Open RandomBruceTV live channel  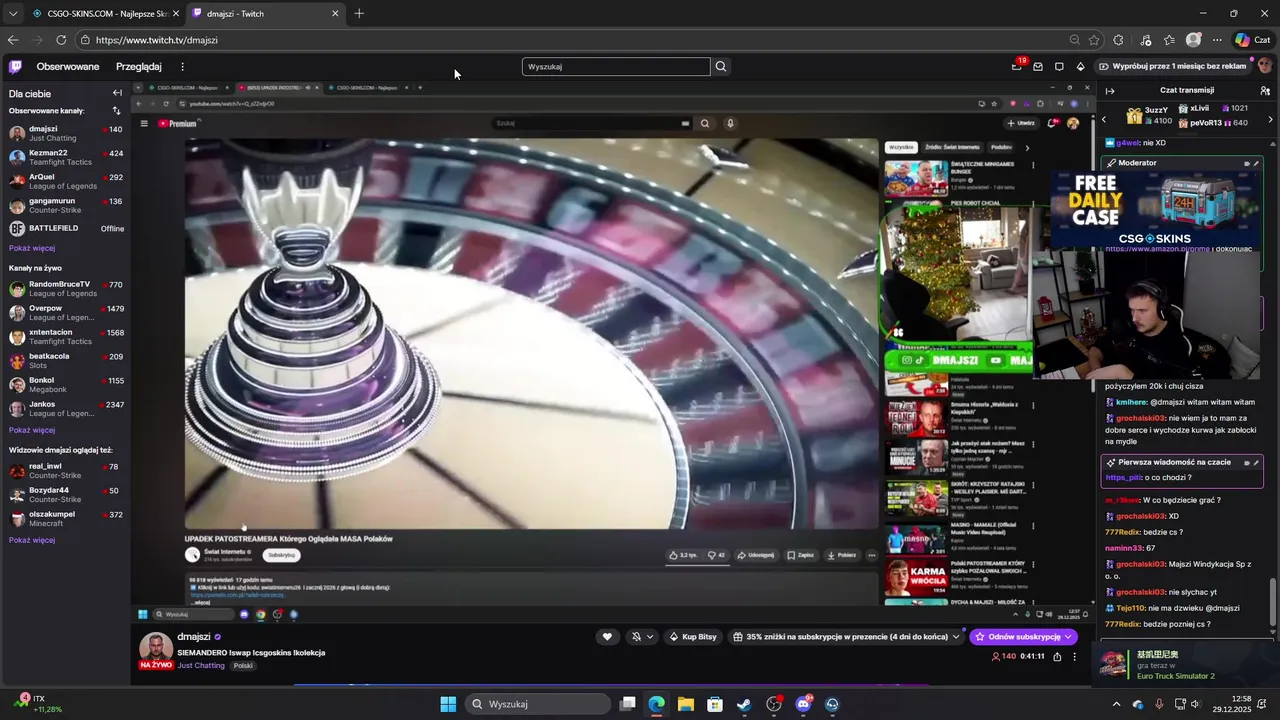pyautogui.click(x=65, y=288)
